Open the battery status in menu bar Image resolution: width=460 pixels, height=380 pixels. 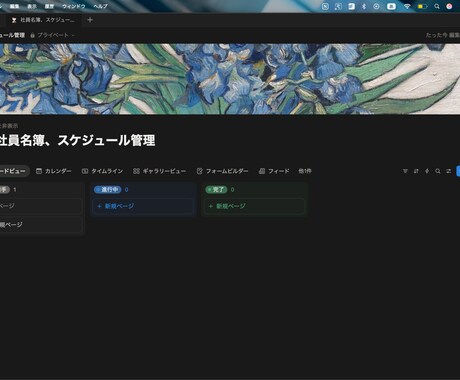422,6
